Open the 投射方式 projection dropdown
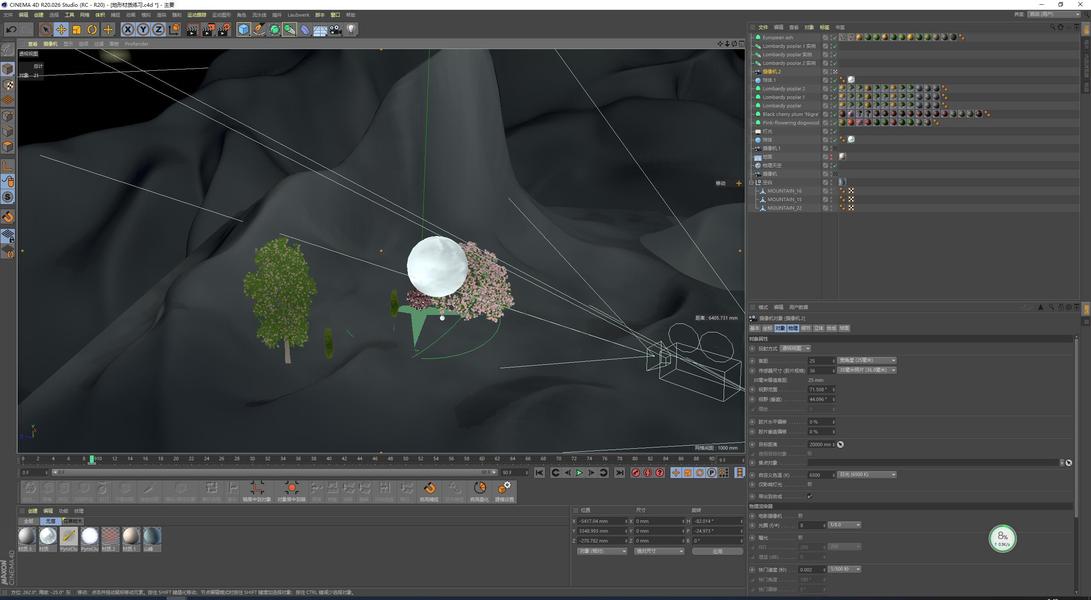Viewport: 1091px width, 600px height. coord(794,348)
